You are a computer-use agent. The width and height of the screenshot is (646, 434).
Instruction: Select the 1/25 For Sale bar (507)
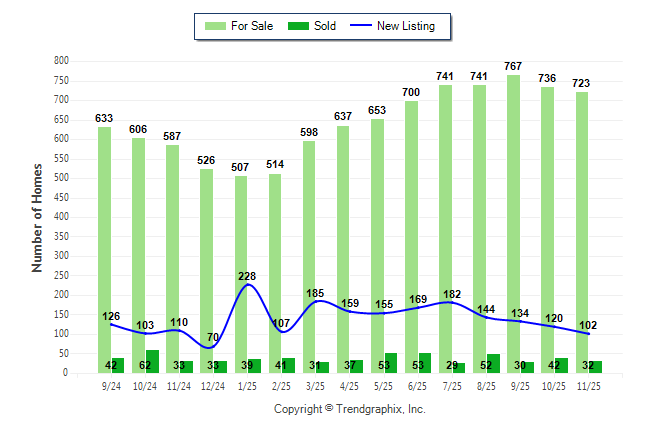point(240,270)
